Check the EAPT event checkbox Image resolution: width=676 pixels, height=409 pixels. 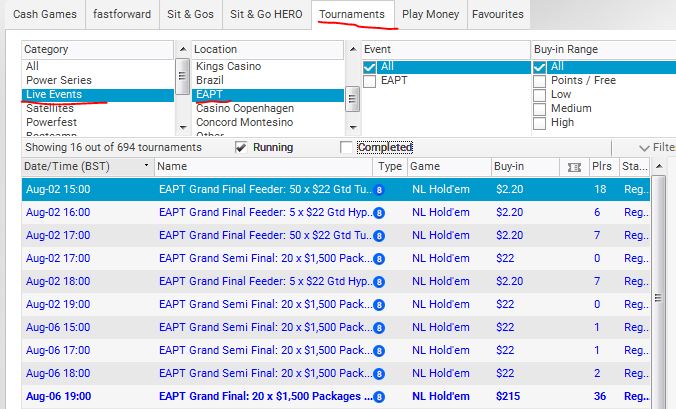369,81
